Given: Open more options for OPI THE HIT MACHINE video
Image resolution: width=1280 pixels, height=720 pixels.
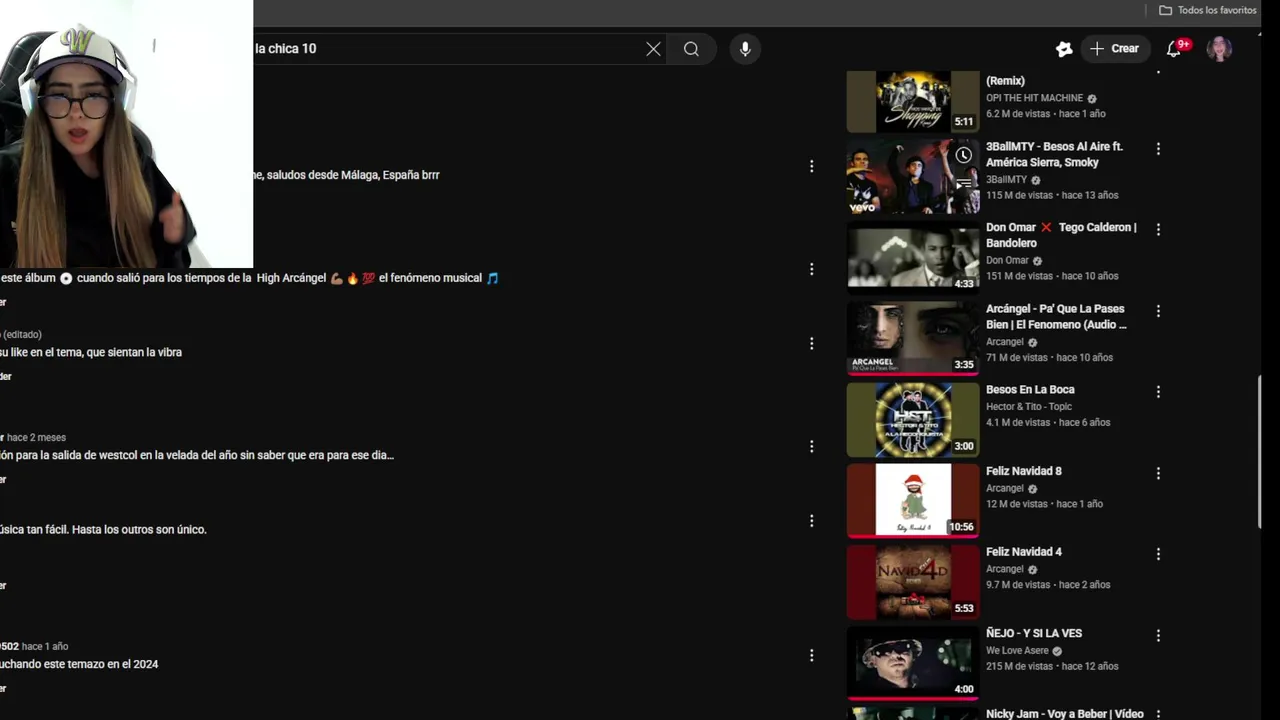Looking at the screenshot, I should [x=1158, y=71].
